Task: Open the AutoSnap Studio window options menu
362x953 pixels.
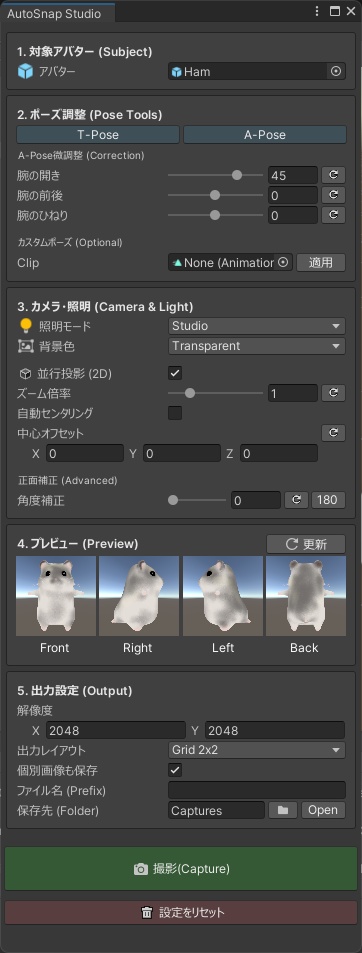Action: [x=318, y=11]
